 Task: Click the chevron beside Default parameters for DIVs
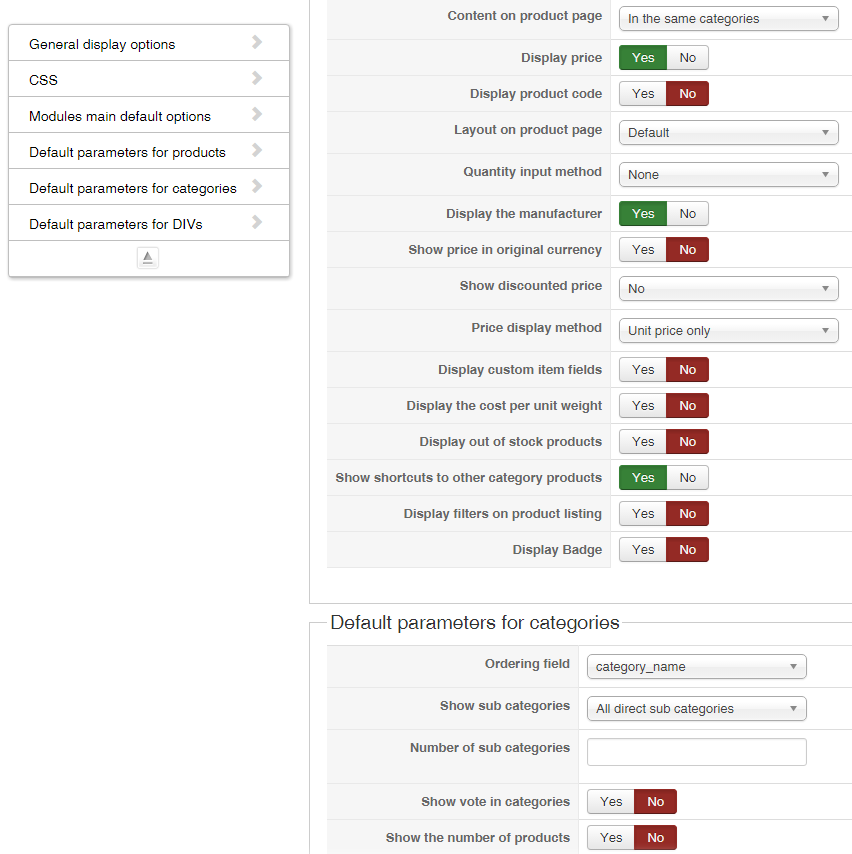257,222
